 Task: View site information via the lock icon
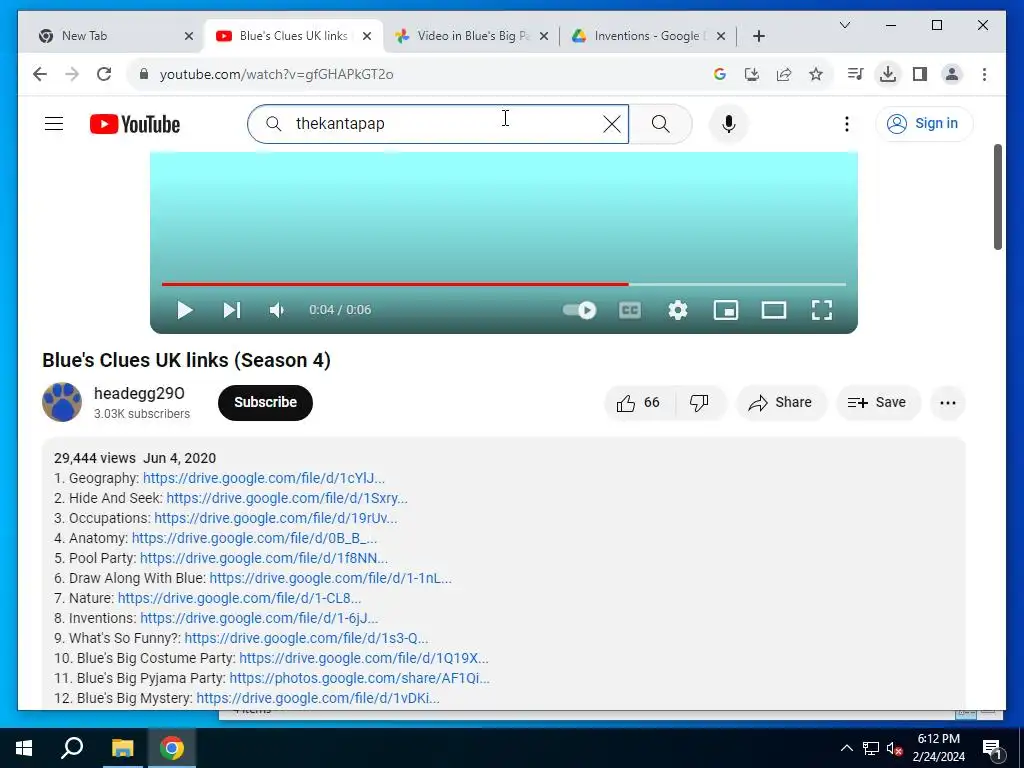click(x=144, y=74)
